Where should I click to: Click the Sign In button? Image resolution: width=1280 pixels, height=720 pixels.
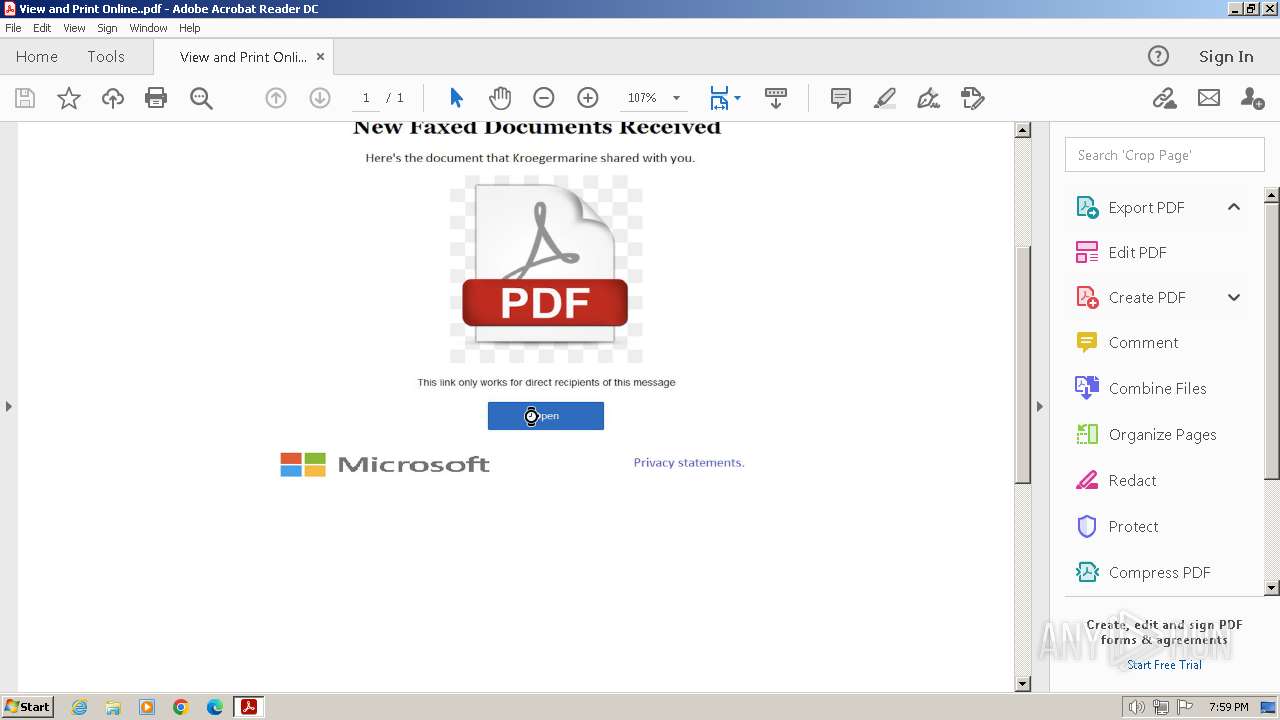click(1226, 57)
